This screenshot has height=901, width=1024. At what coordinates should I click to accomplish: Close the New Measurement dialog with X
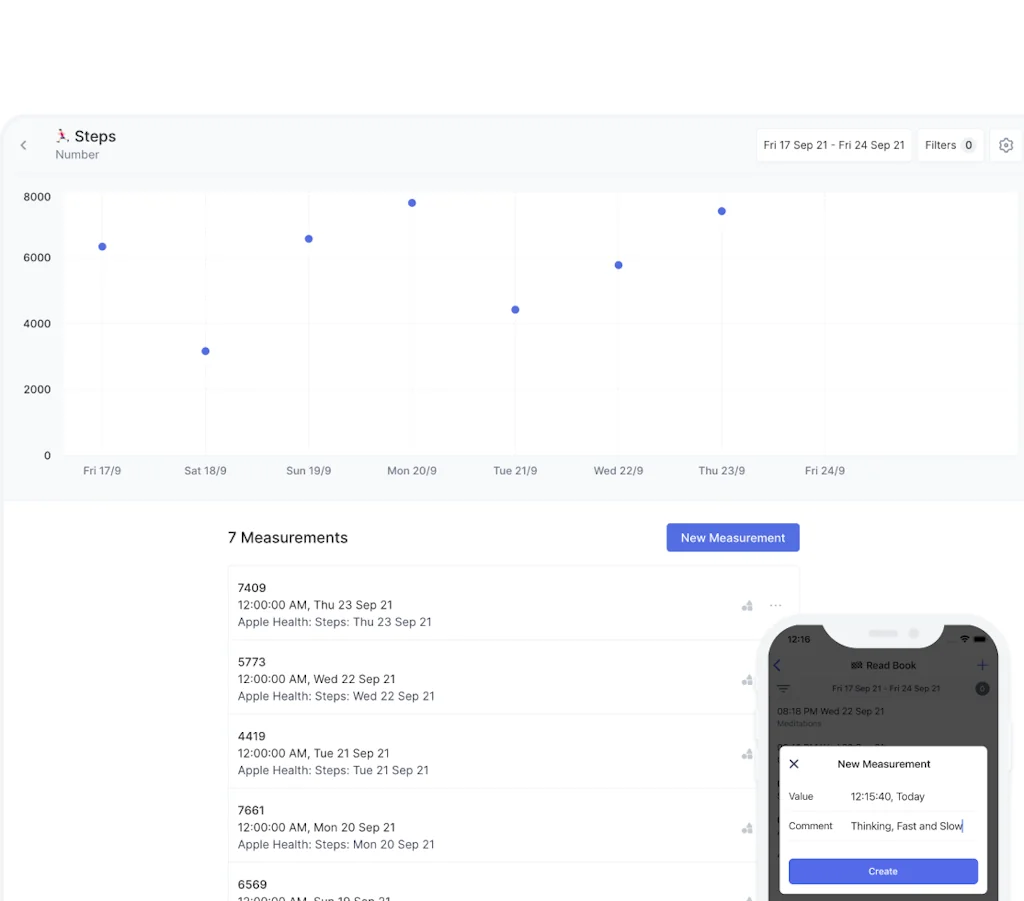click(x=794, y=764)
